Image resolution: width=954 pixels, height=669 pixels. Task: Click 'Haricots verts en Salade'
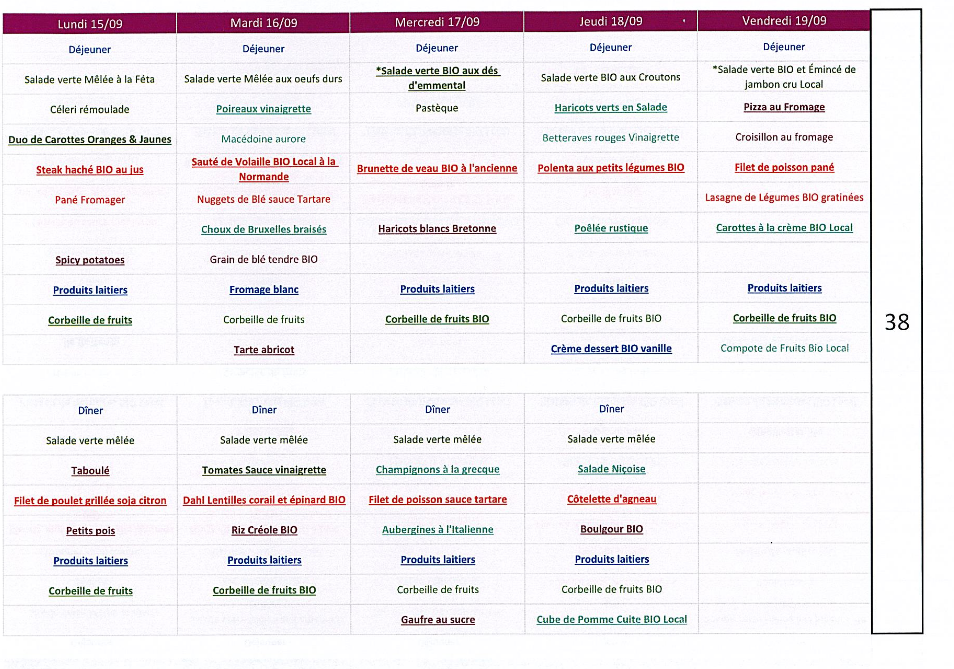click(x=610, y=108)
